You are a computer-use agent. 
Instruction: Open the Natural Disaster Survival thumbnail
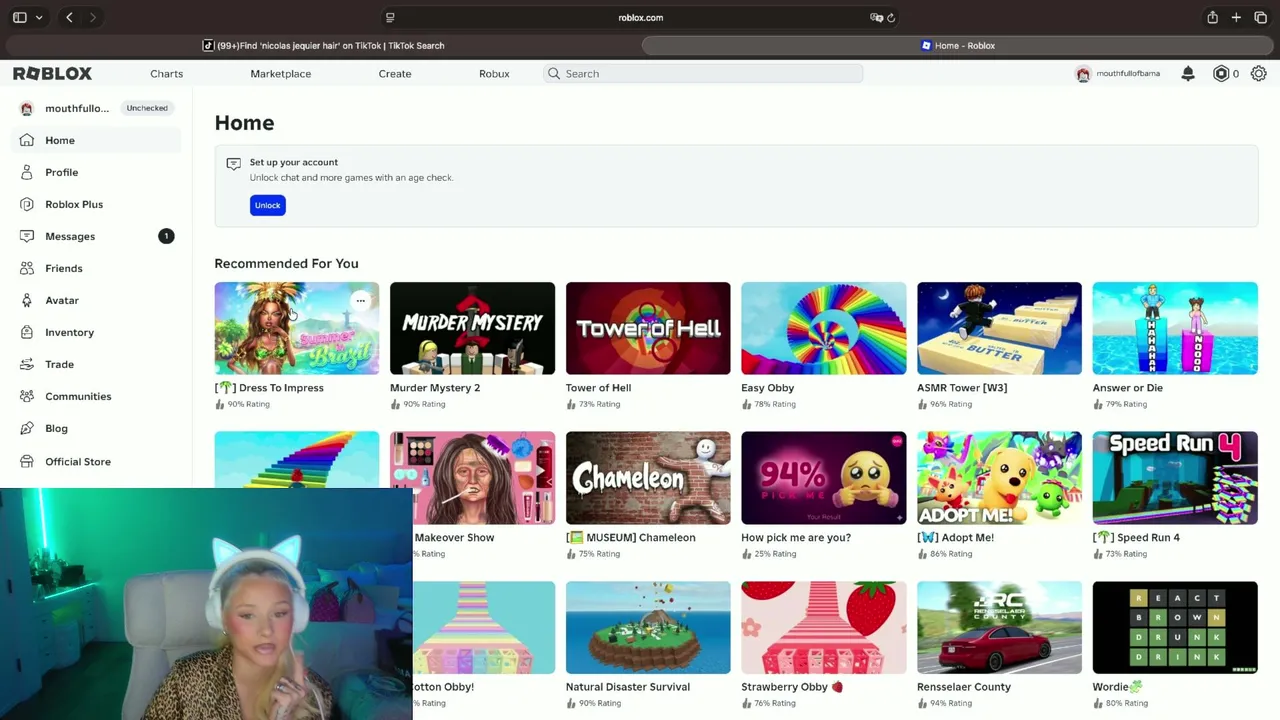[x=648, y=628]
